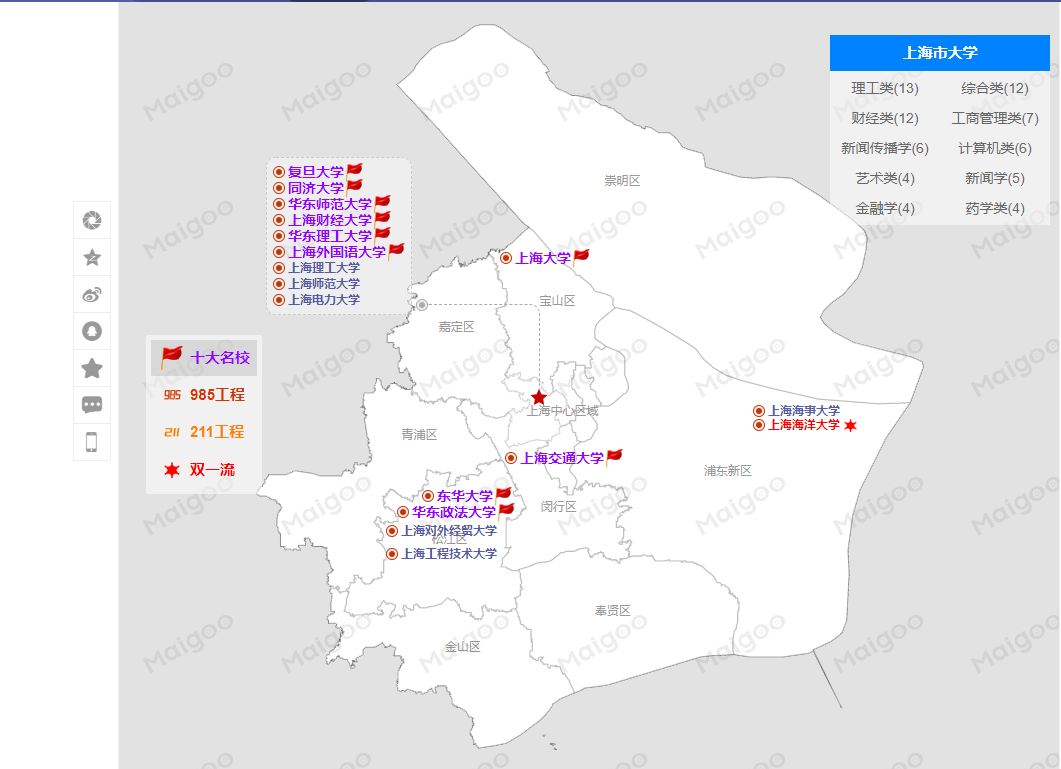Viewport: 1061px width, 769px height.
Task: Open the 药学类(4) category
Action: (995, 208)
